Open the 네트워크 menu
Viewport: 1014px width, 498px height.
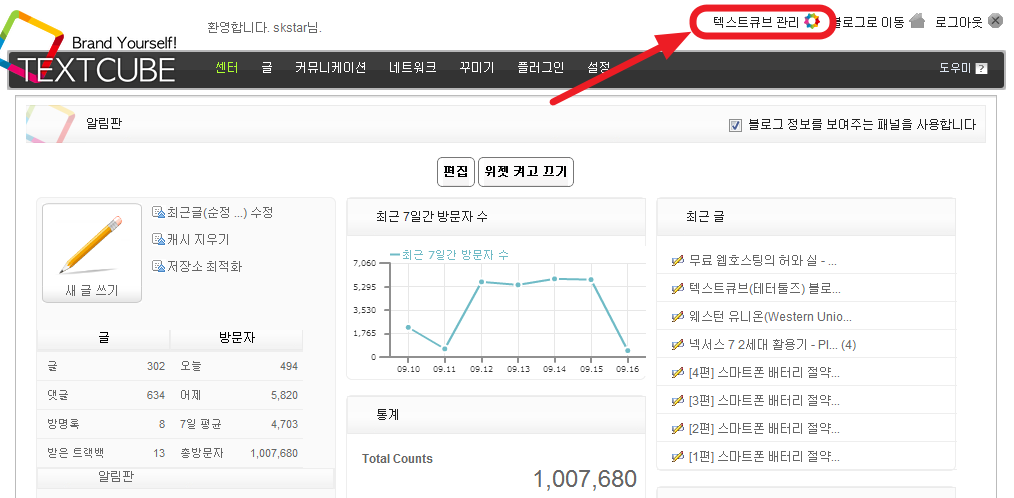click(x=413, y=67)
